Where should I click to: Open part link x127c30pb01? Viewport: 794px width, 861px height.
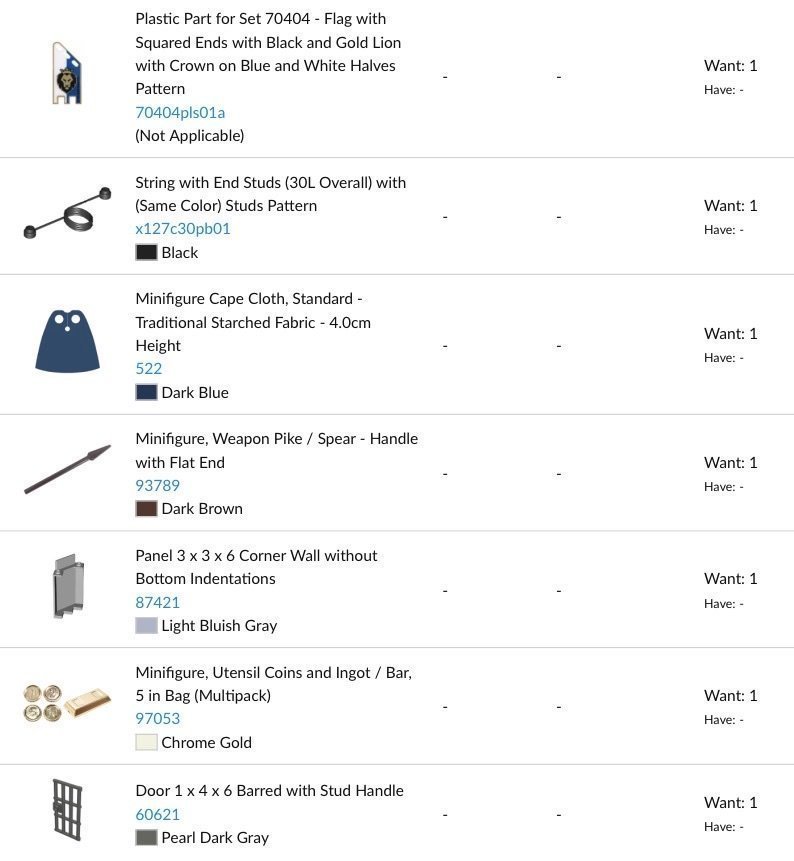coord(183,228)
